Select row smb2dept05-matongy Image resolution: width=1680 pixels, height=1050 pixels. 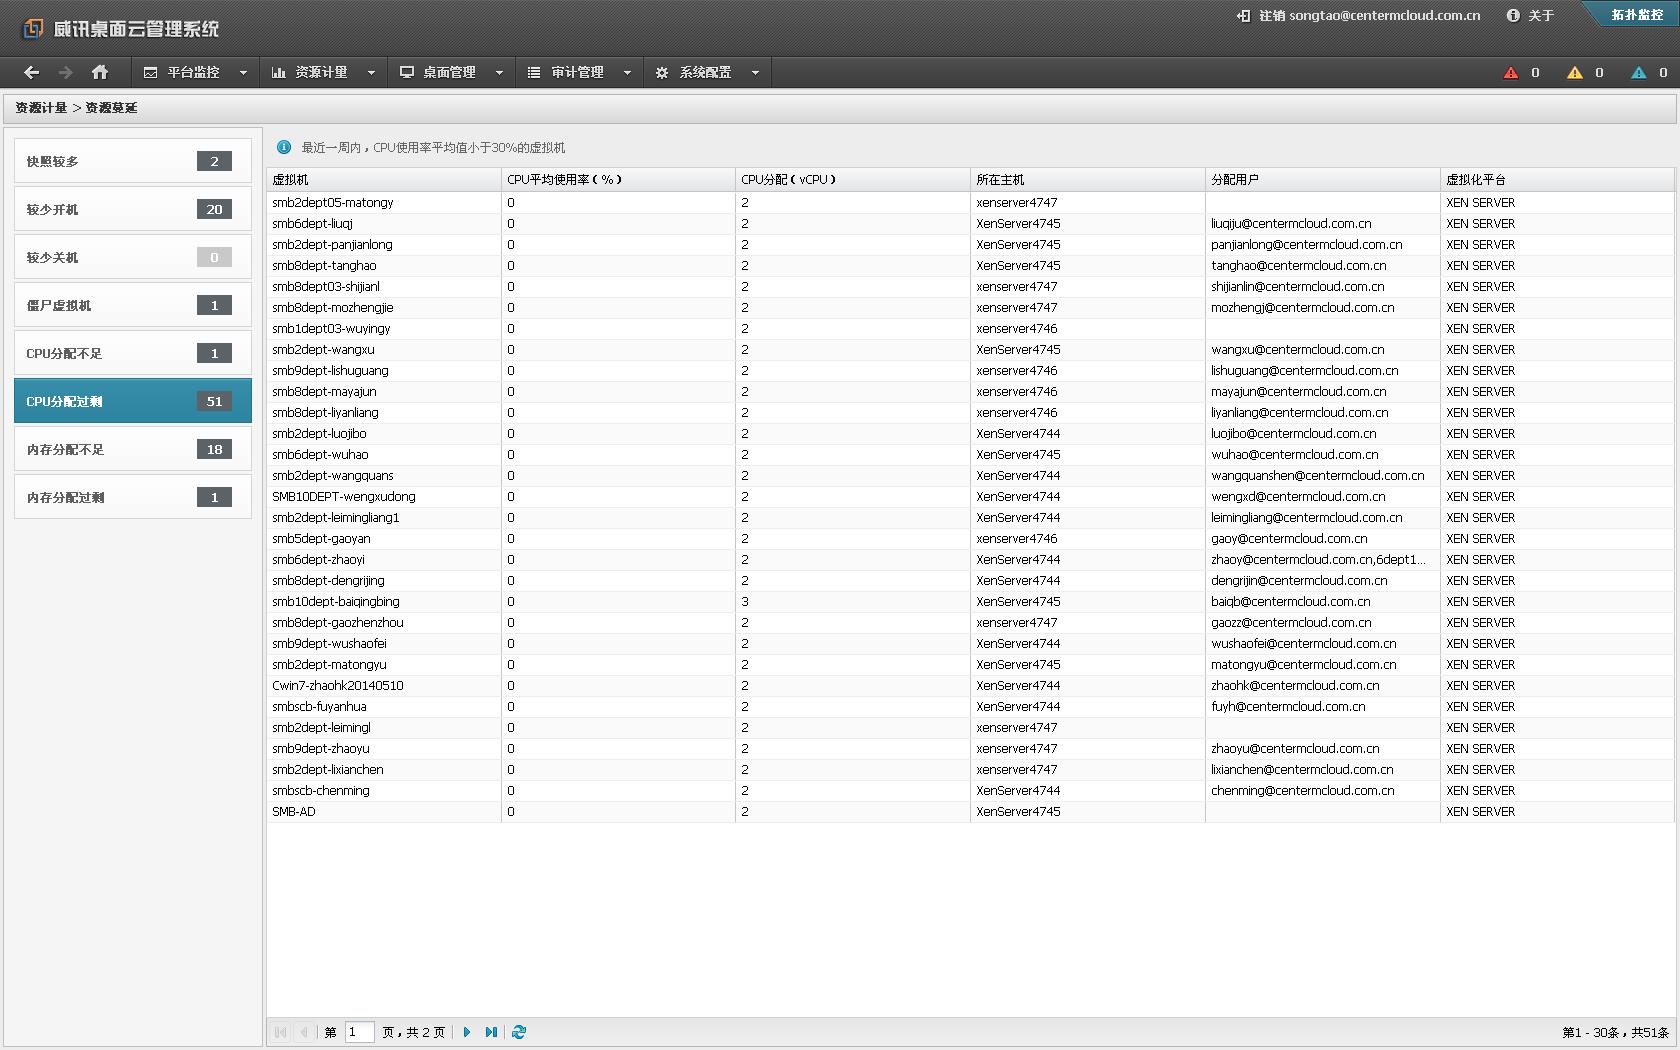pyautogui.click(x=970, y=202)
